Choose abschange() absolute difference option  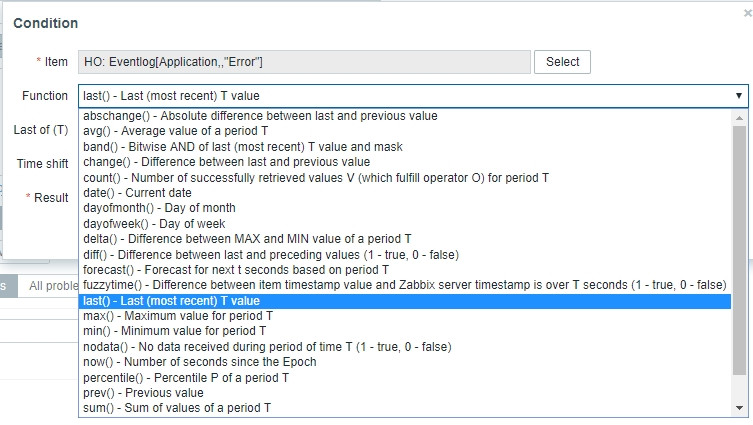click(404, 116)
